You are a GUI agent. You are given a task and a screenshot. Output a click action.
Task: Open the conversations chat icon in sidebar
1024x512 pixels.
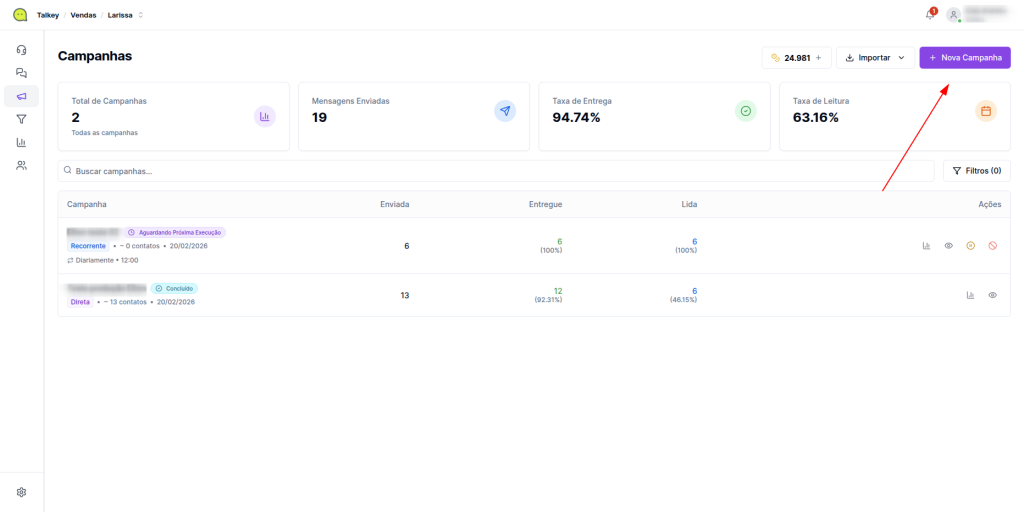click(21, 73)
